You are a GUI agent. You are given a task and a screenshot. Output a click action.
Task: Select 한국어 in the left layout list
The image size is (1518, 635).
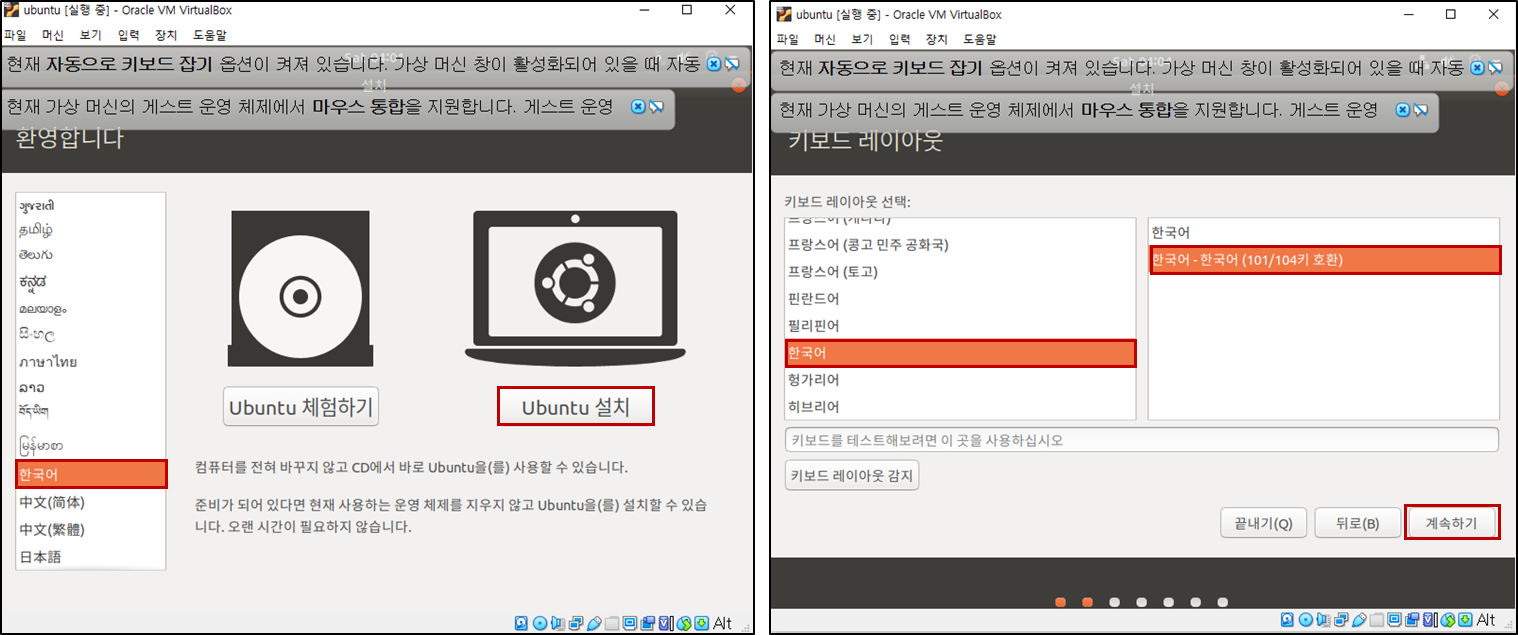pyautogui.click(x=961, y=353)
